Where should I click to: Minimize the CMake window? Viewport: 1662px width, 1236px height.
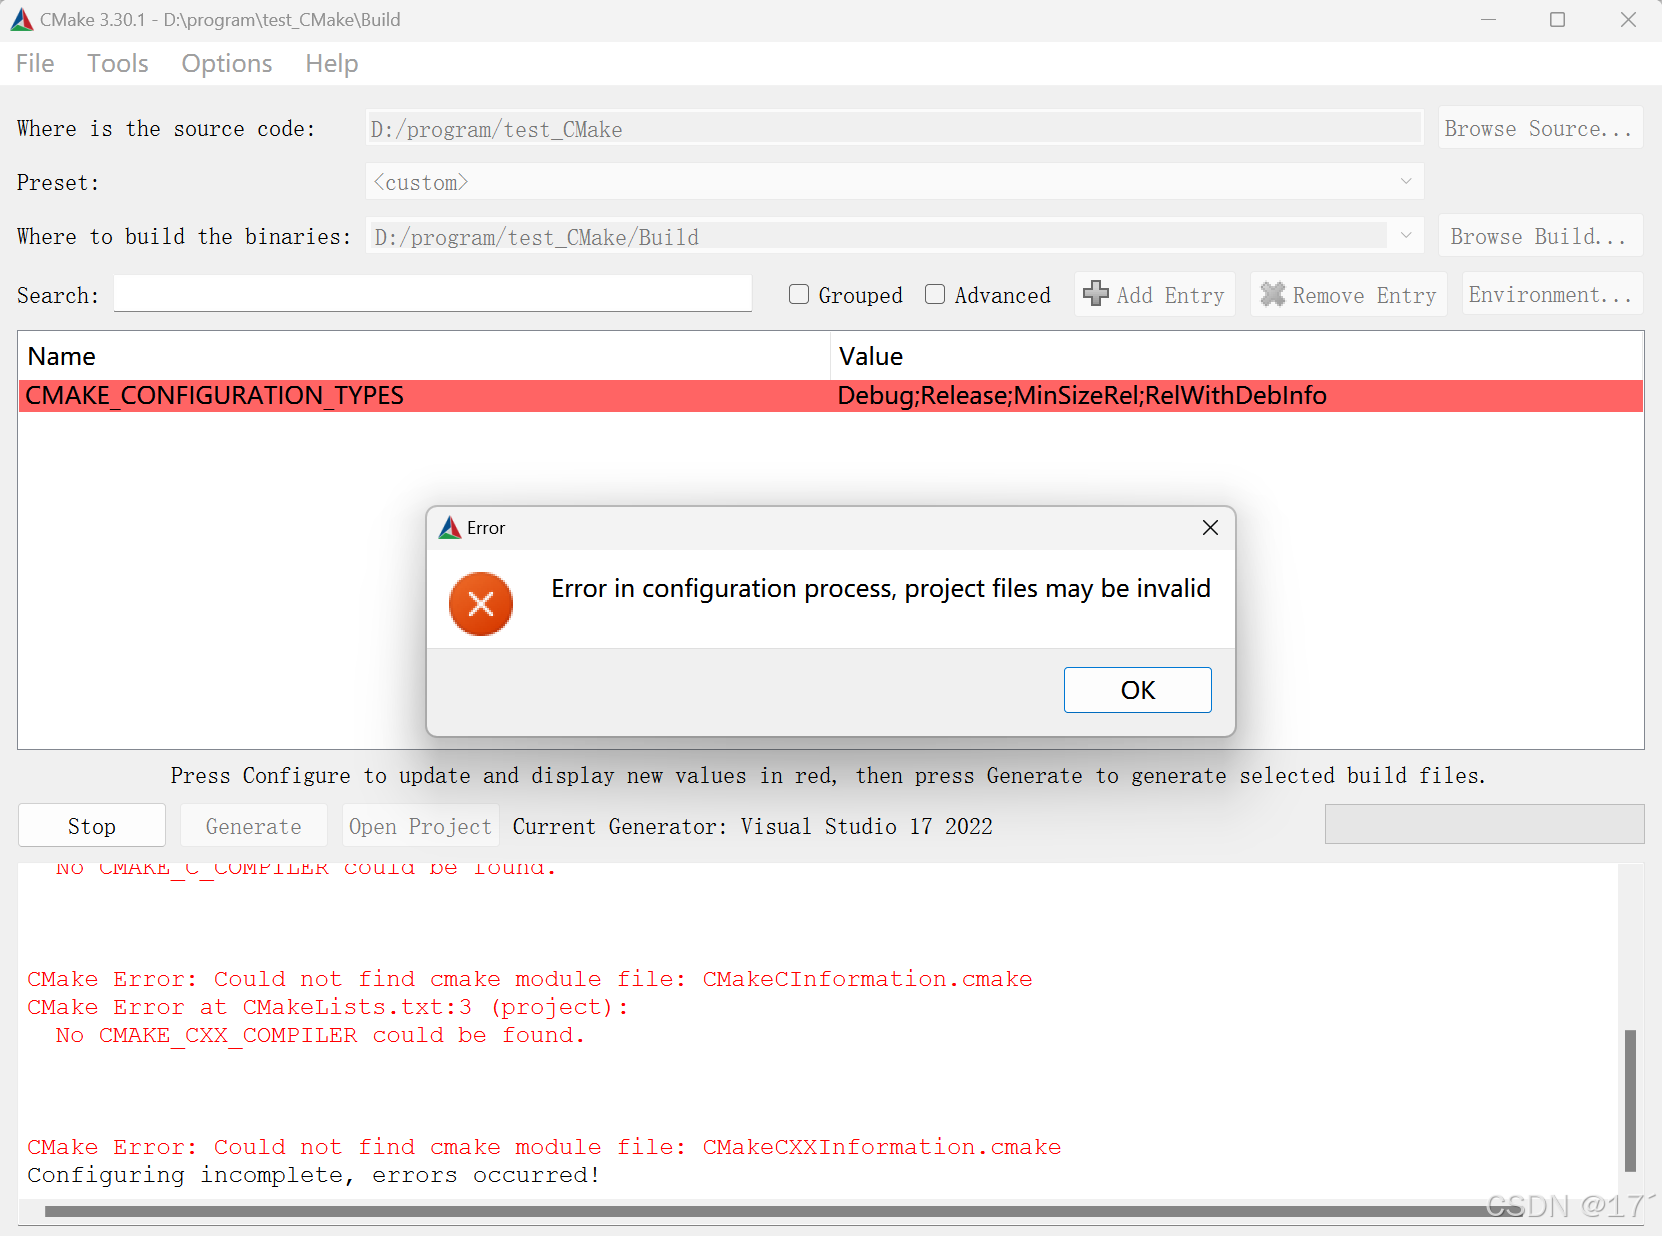tap(1488, 20)
